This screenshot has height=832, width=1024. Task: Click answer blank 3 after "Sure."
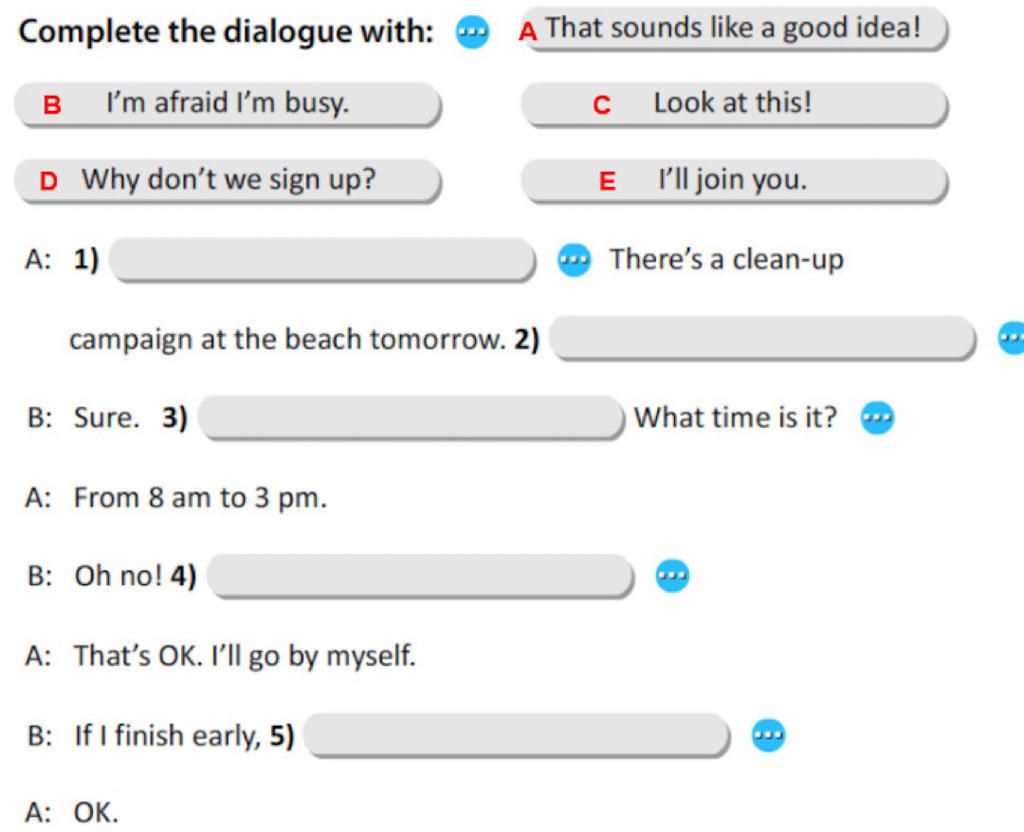click(411, 418)
